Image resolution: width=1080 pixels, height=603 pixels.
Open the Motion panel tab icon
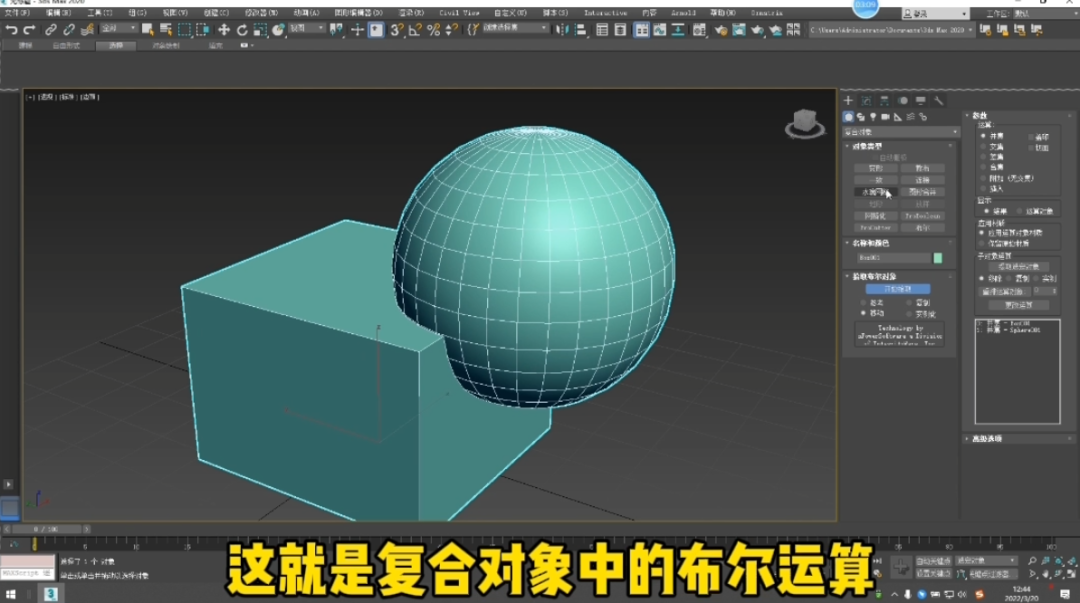(903, 101)
